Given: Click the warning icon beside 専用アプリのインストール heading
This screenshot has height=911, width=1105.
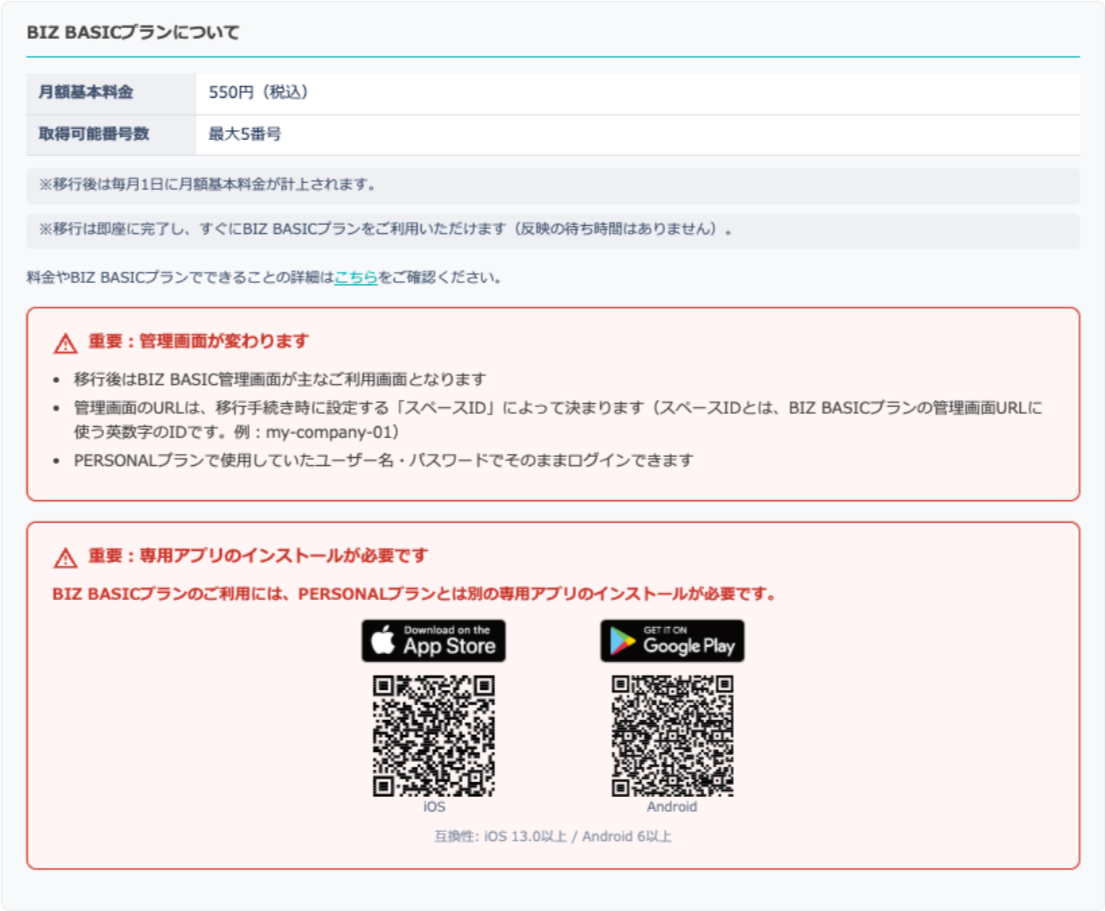Looking at the screenshot, I should click(65, 558).
